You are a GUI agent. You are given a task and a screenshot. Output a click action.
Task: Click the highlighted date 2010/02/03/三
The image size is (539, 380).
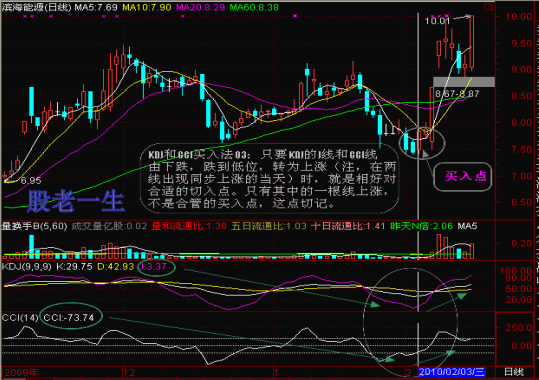click(452, 372)
